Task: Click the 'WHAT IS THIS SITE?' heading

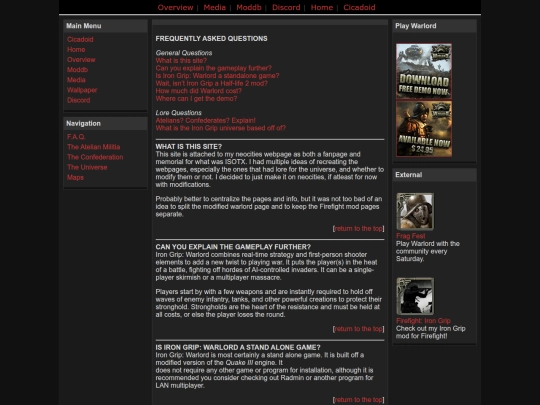Action: tap(189, 147)
